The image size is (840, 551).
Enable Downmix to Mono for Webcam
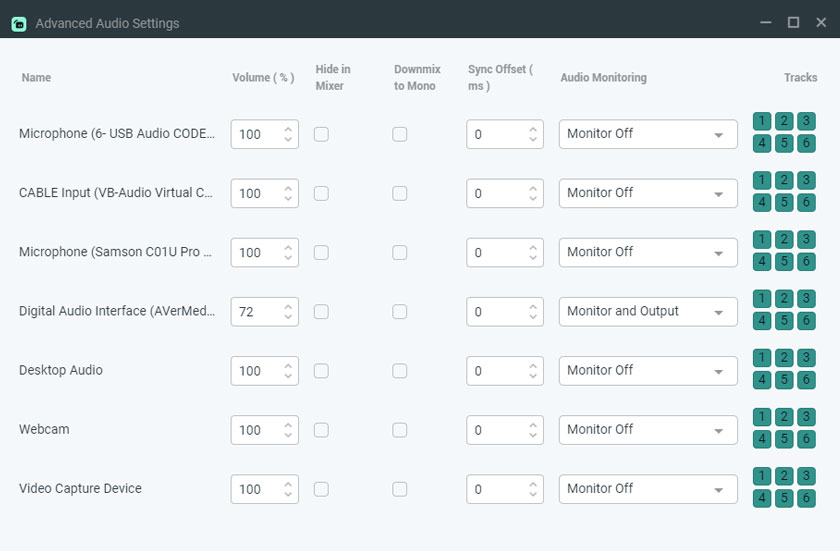(x=400, y=430)
